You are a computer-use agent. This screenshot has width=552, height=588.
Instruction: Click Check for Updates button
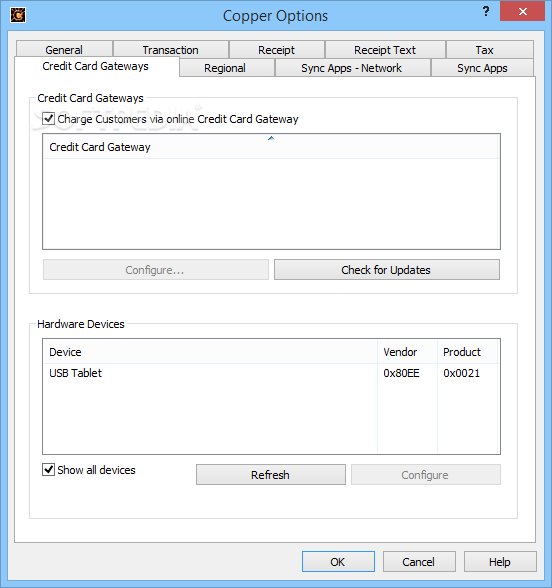point(387,270)
